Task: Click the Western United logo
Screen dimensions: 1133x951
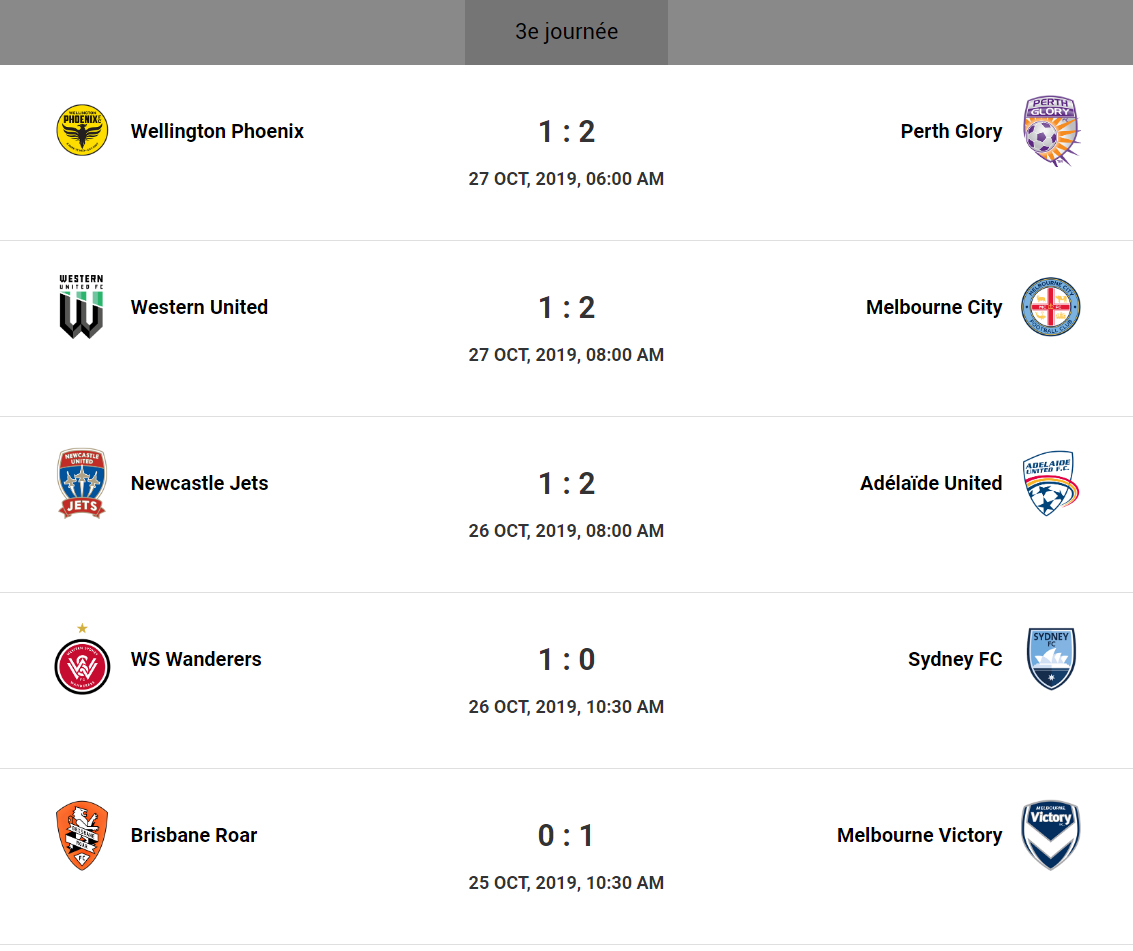Action: [x=82, y=307]
